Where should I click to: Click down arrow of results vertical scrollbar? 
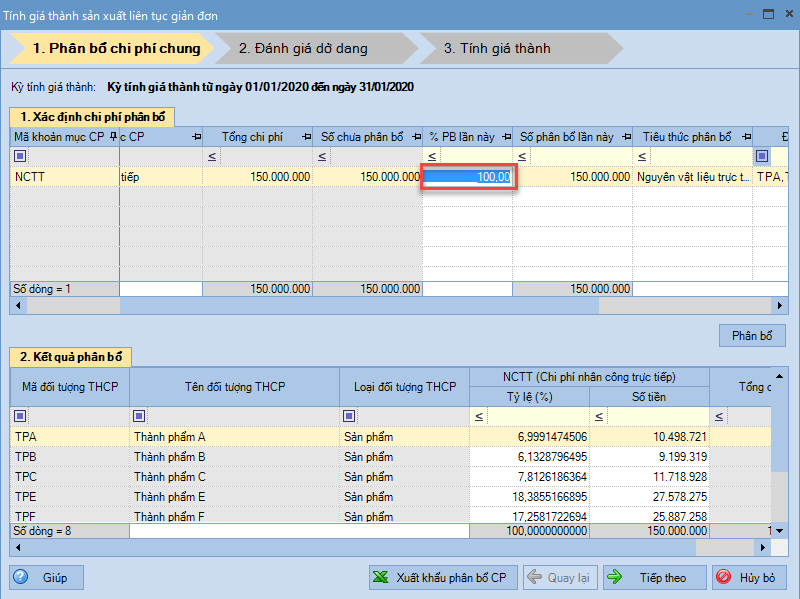(x=780, y=531)
